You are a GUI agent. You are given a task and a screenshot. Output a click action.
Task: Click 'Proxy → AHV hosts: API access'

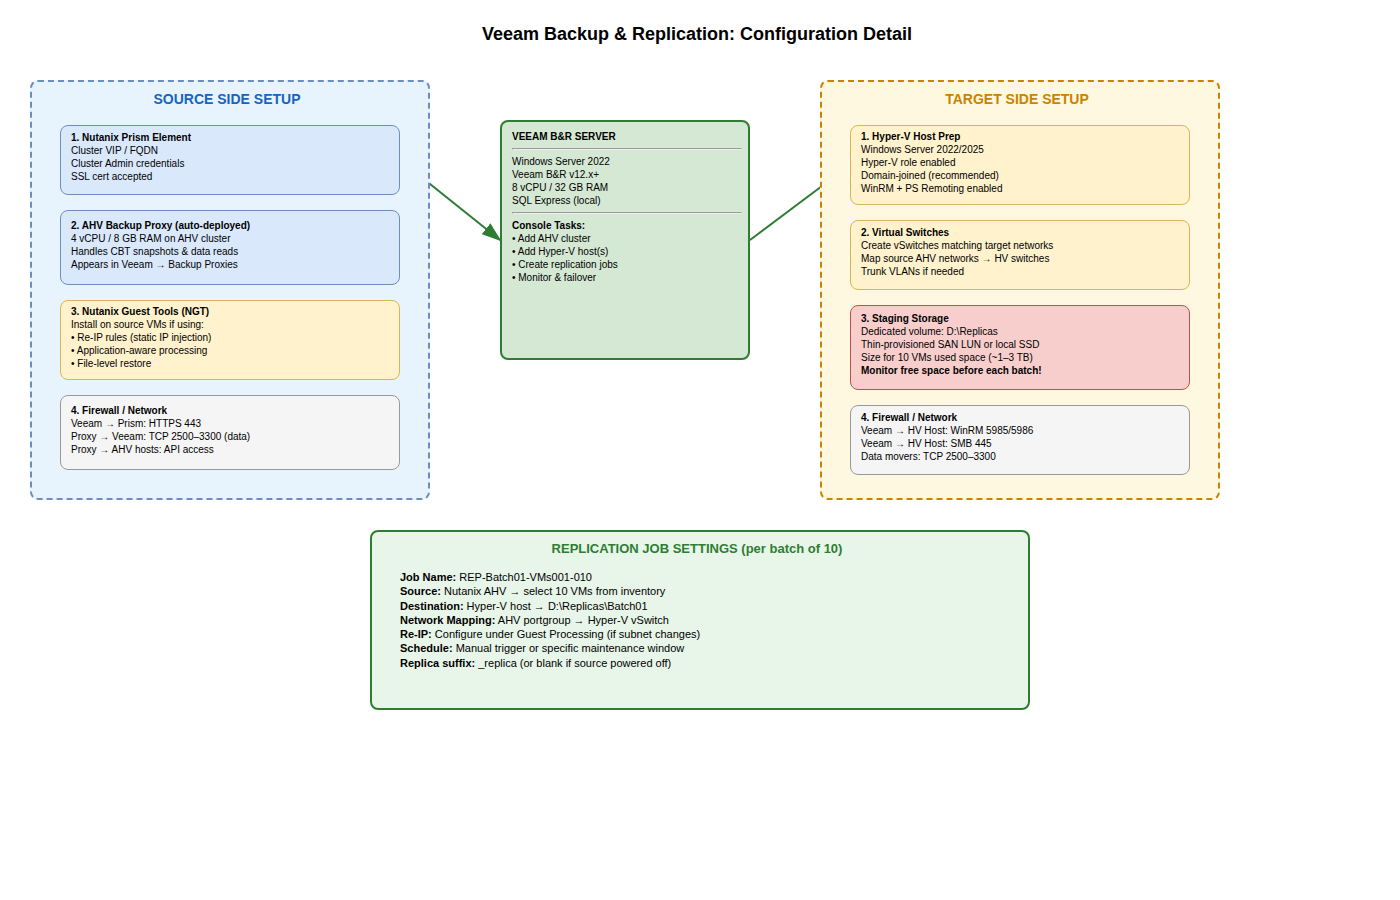[x=142, y=449]
